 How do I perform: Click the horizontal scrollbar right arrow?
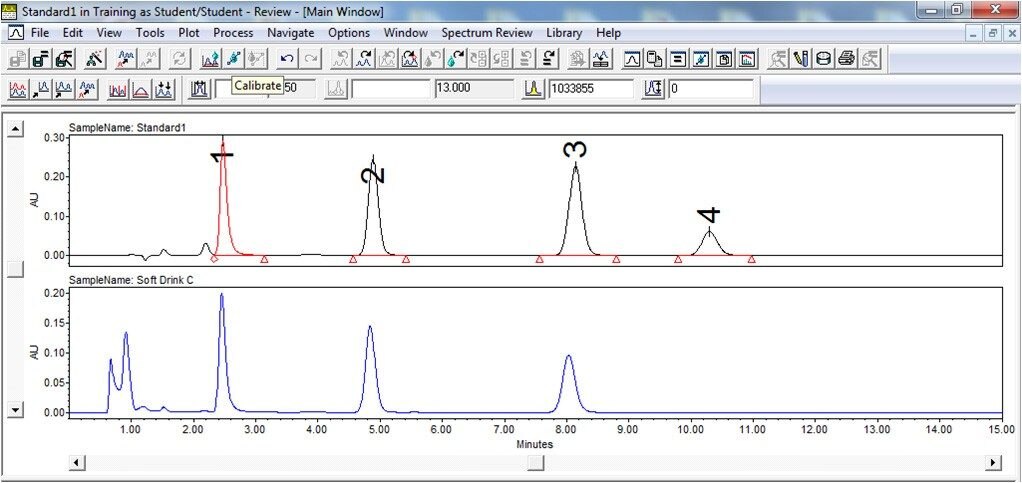coord(993,462)
